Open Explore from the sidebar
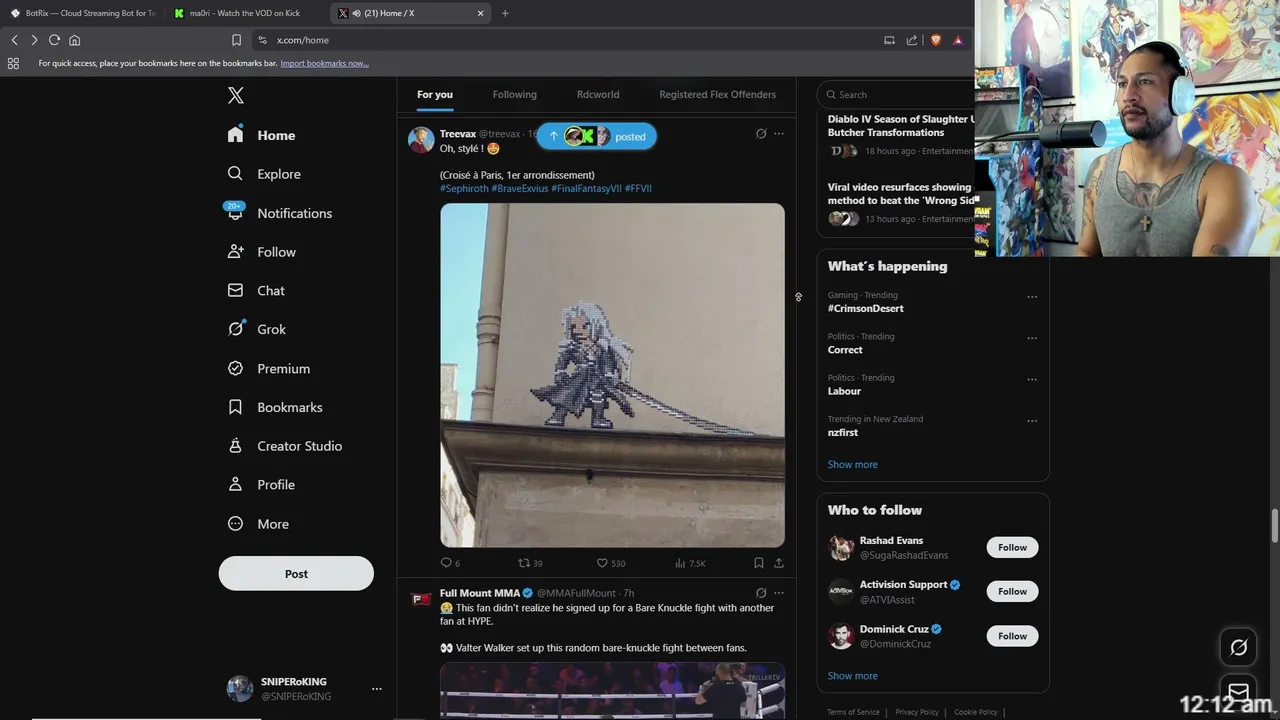1280x720 pixels. tap(264, 174)
